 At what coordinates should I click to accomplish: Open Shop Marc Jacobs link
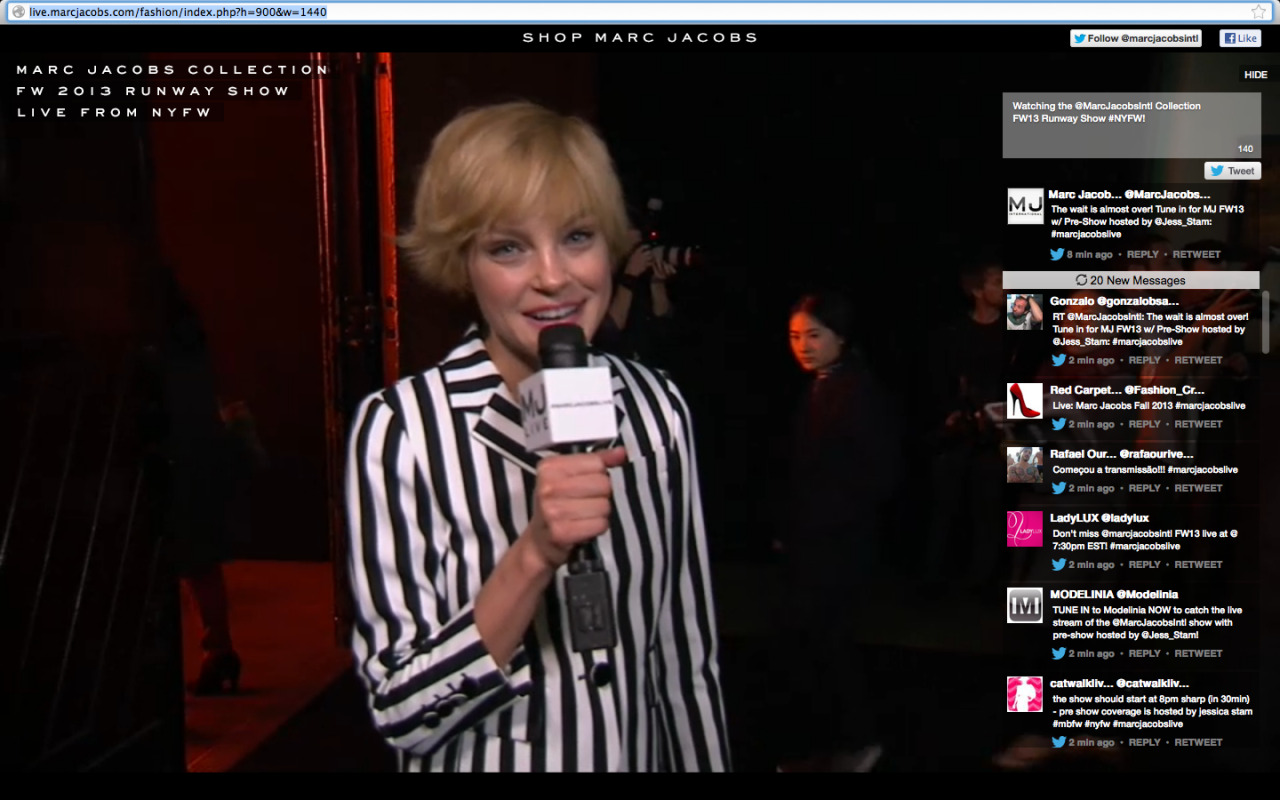tap(640, 38)
